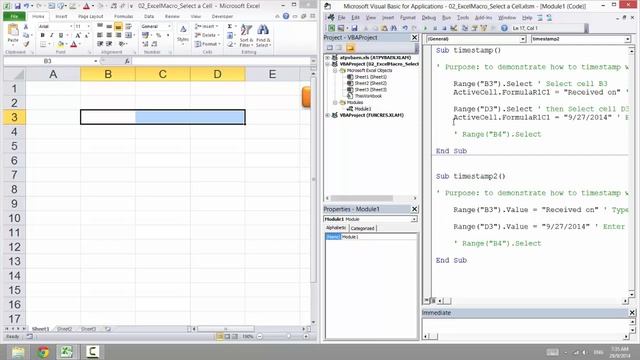This screenshot has width=640, height=360.
Task: Toggle center horizontal alignment in Excel ribbon
Action: 109,36
